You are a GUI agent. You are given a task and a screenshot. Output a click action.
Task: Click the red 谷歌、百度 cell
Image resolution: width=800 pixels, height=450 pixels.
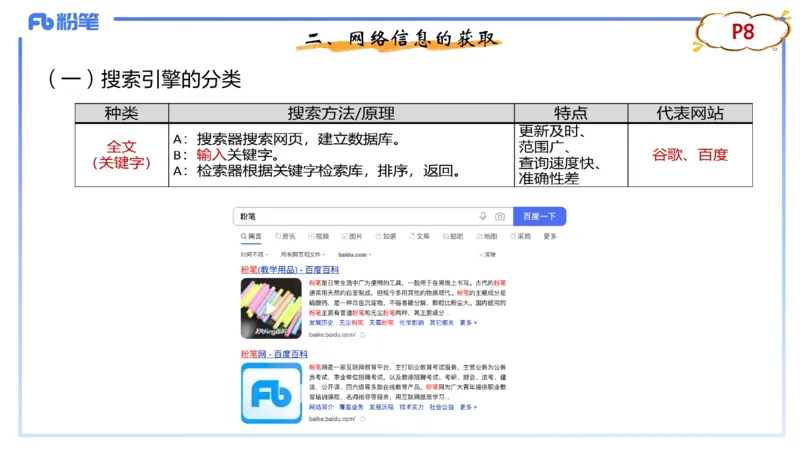tap(690, 155)
